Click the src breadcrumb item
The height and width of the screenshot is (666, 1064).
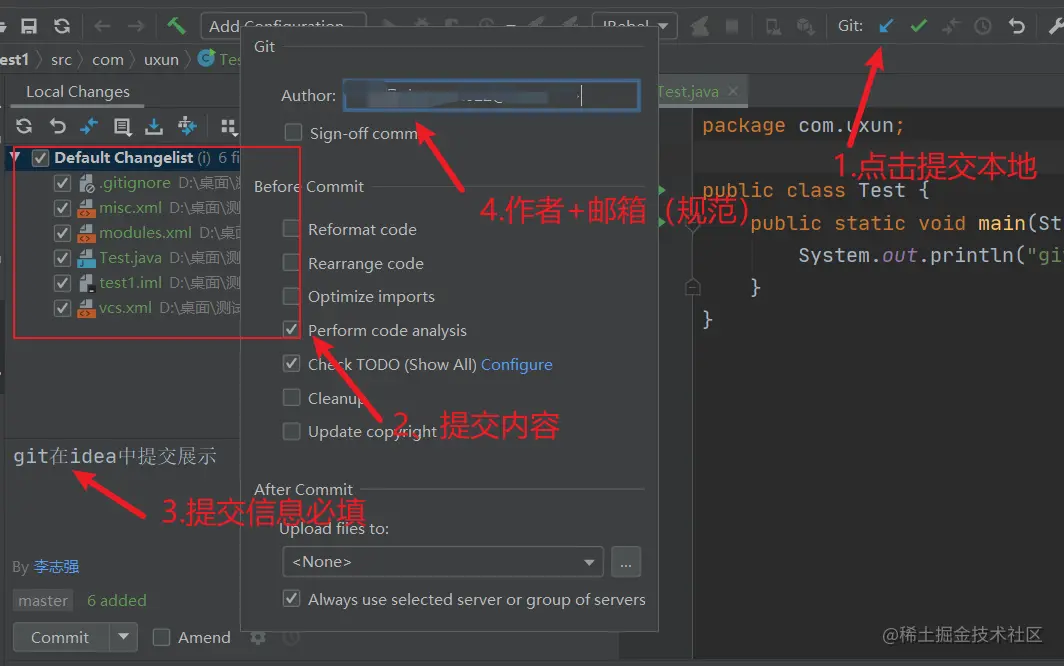tap(61, 60)
